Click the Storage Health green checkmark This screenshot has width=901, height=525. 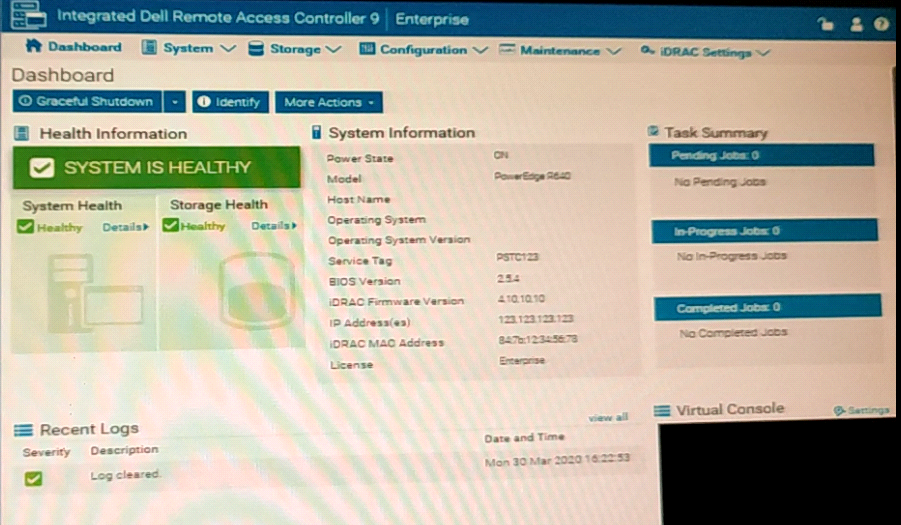[171, 226]
